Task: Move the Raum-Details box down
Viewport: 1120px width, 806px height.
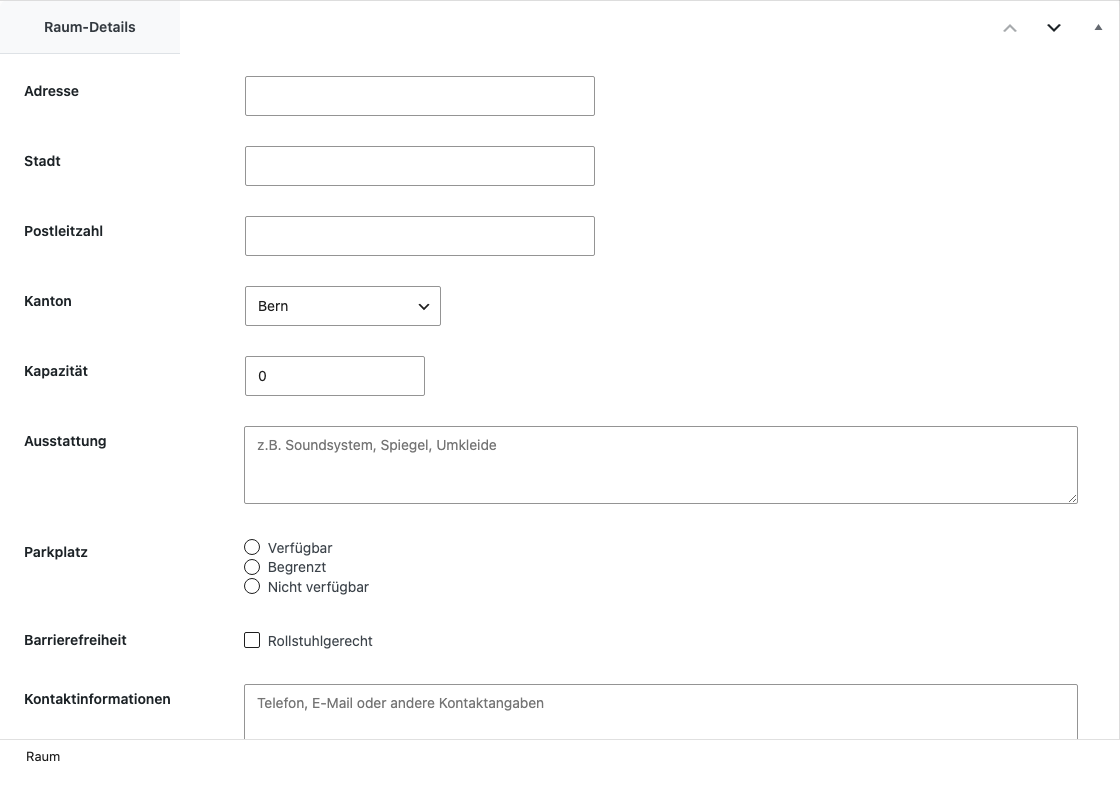Action: [1054, 28]
